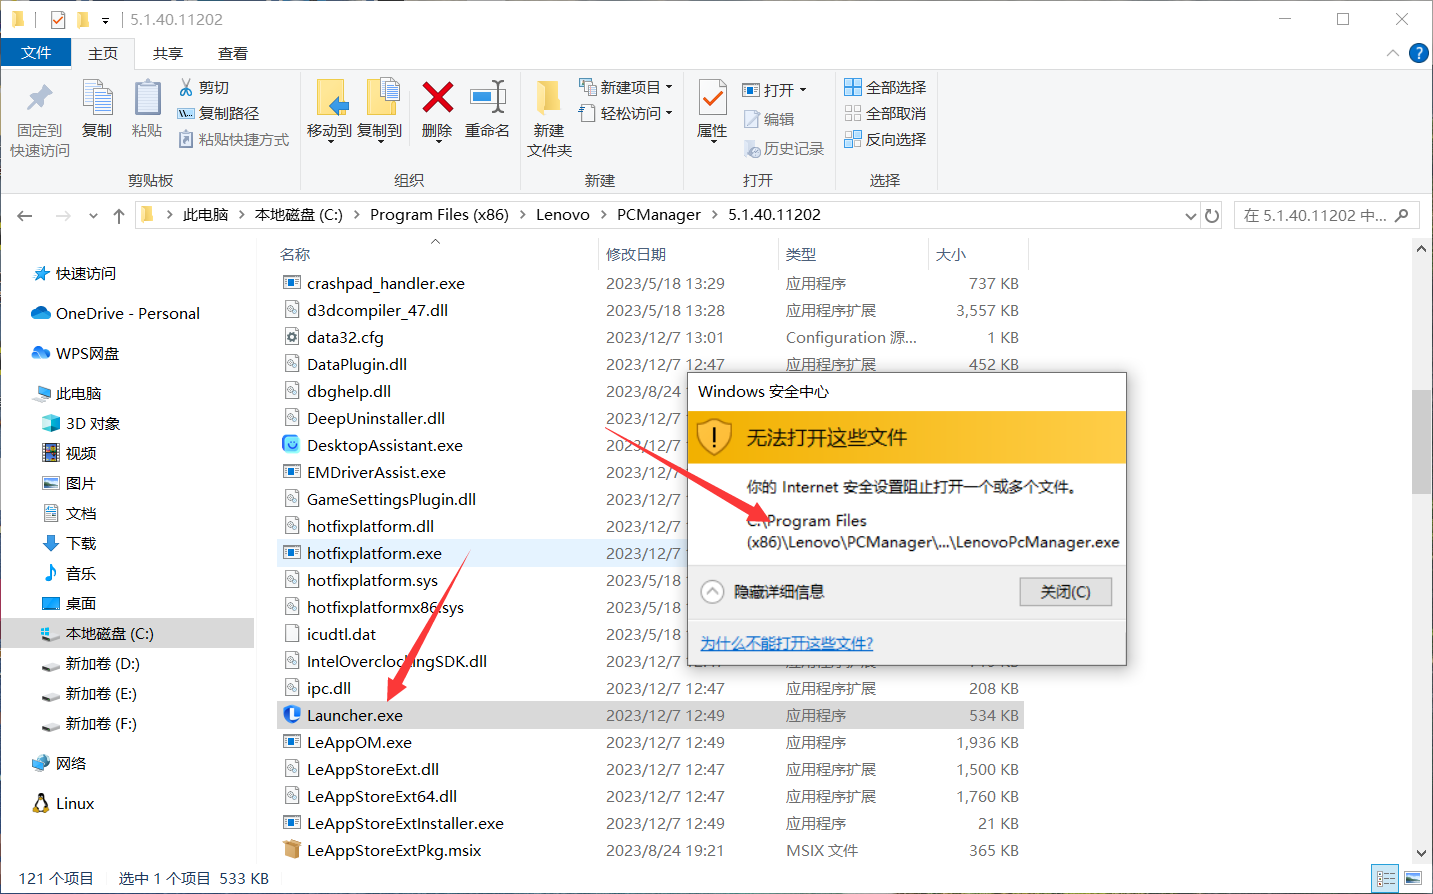Viewport: 1433px width, 894px height.
Task: Select Network (网络) in sidebar
Action: 59,763
